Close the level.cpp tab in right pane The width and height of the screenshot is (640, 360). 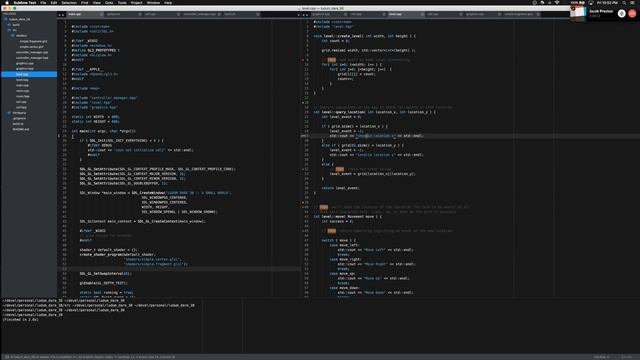click(x=422, y=14)
